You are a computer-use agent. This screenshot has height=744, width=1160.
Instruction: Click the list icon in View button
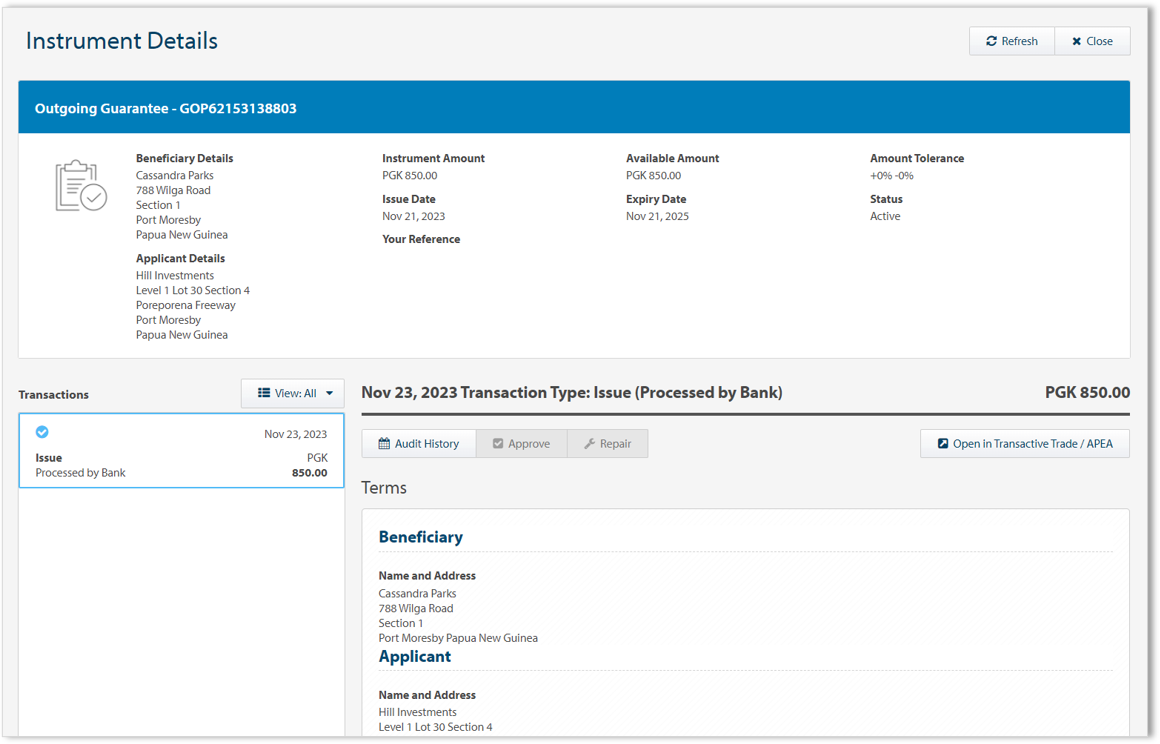[264, 393]
